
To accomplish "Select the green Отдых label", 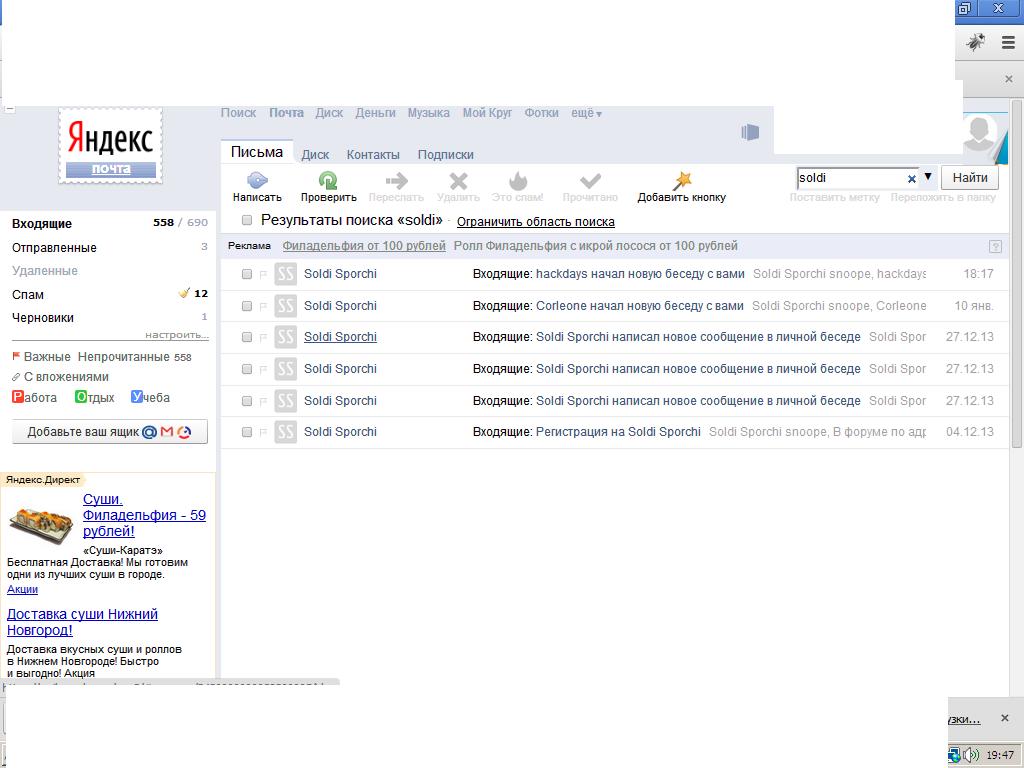I will [95, 397].
